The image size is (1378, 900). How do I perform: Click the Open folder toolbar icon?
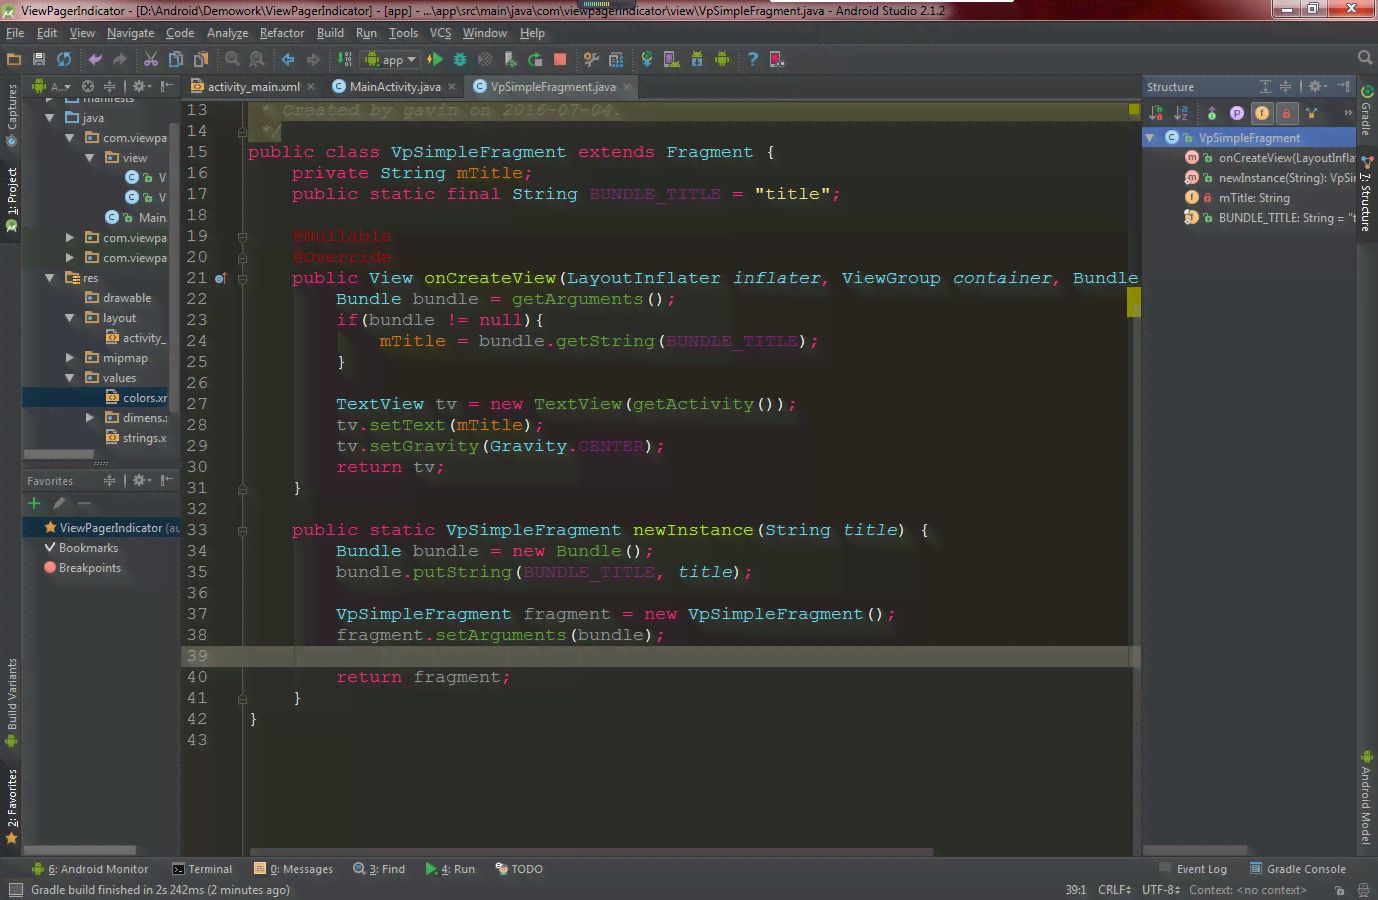(x=14, y=60)
